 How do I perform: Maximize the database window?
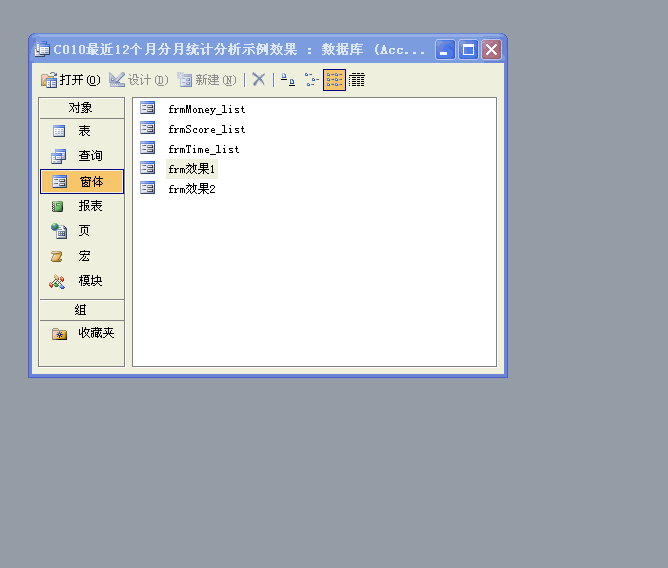468,50
